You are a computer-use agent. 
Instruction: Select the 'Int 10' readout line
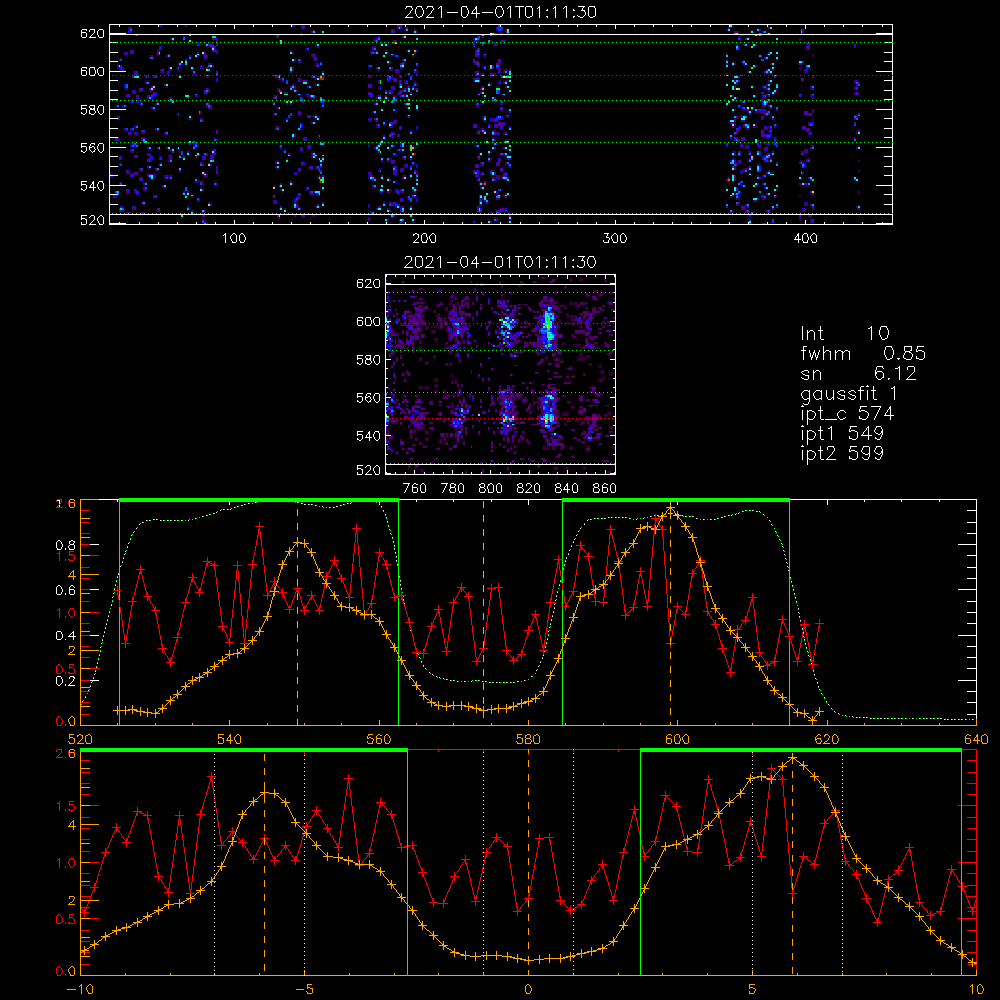click(844, 333)
